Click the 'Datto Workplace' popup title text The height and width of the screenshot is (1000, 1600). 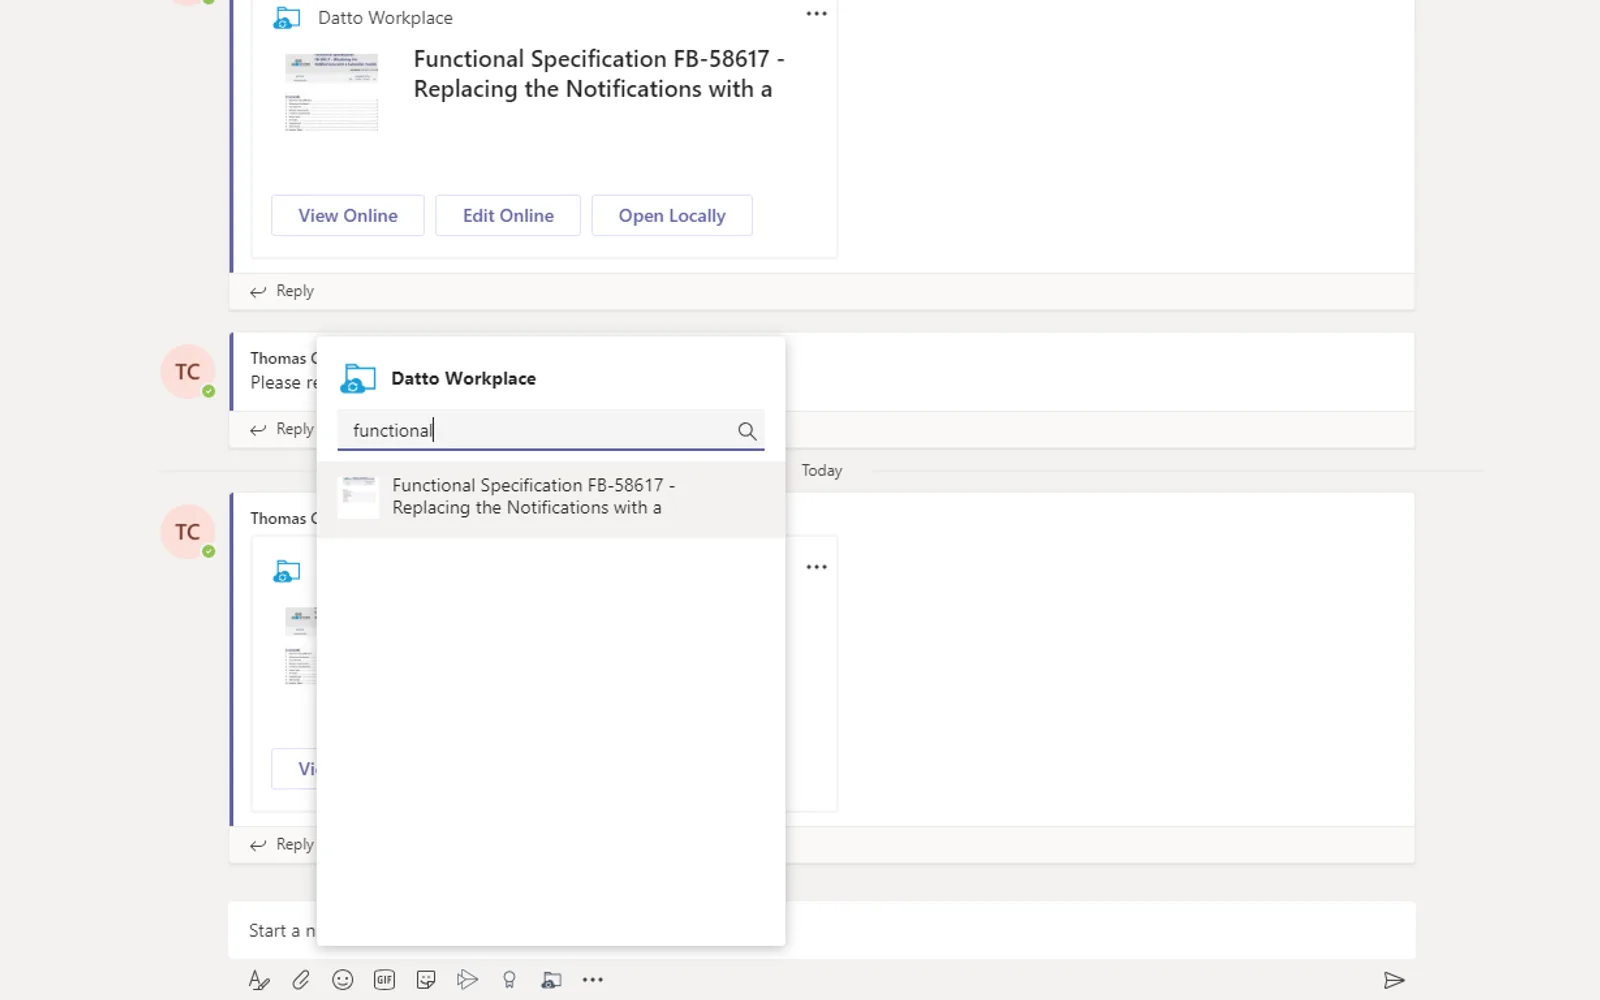463,379
